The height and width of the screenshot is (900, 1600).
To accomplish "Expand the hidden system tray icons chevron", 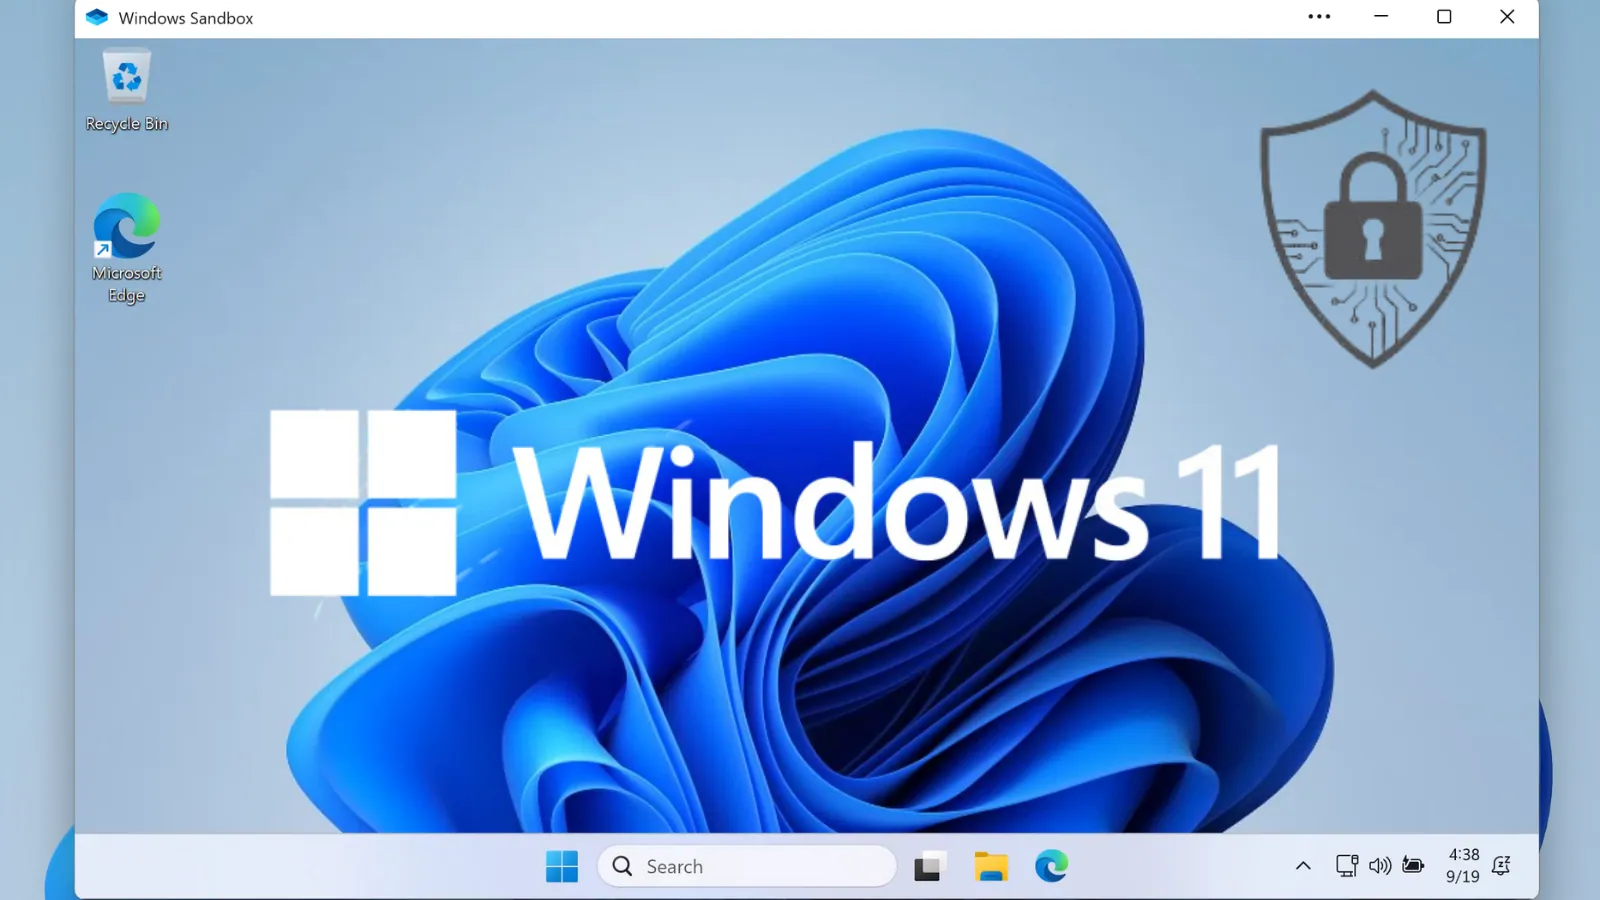I will pyautogui.click(x=1303, y=866).
